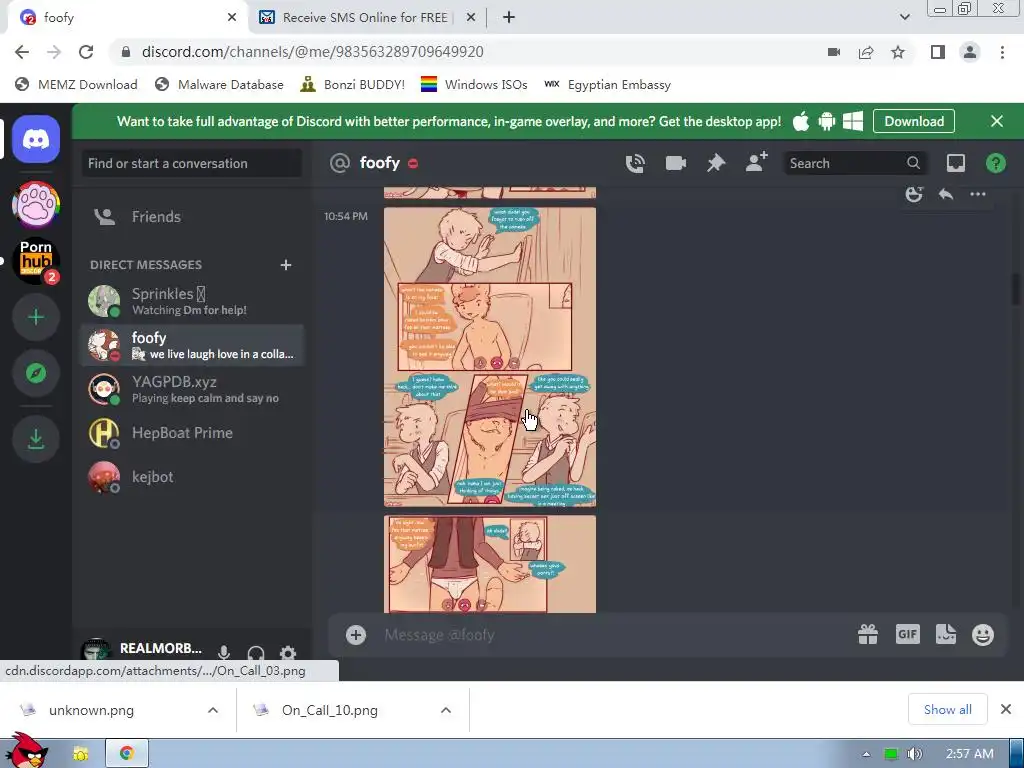Start a video call with foofy
This screenshot has height=768, width=1024.
click(675, 163)
